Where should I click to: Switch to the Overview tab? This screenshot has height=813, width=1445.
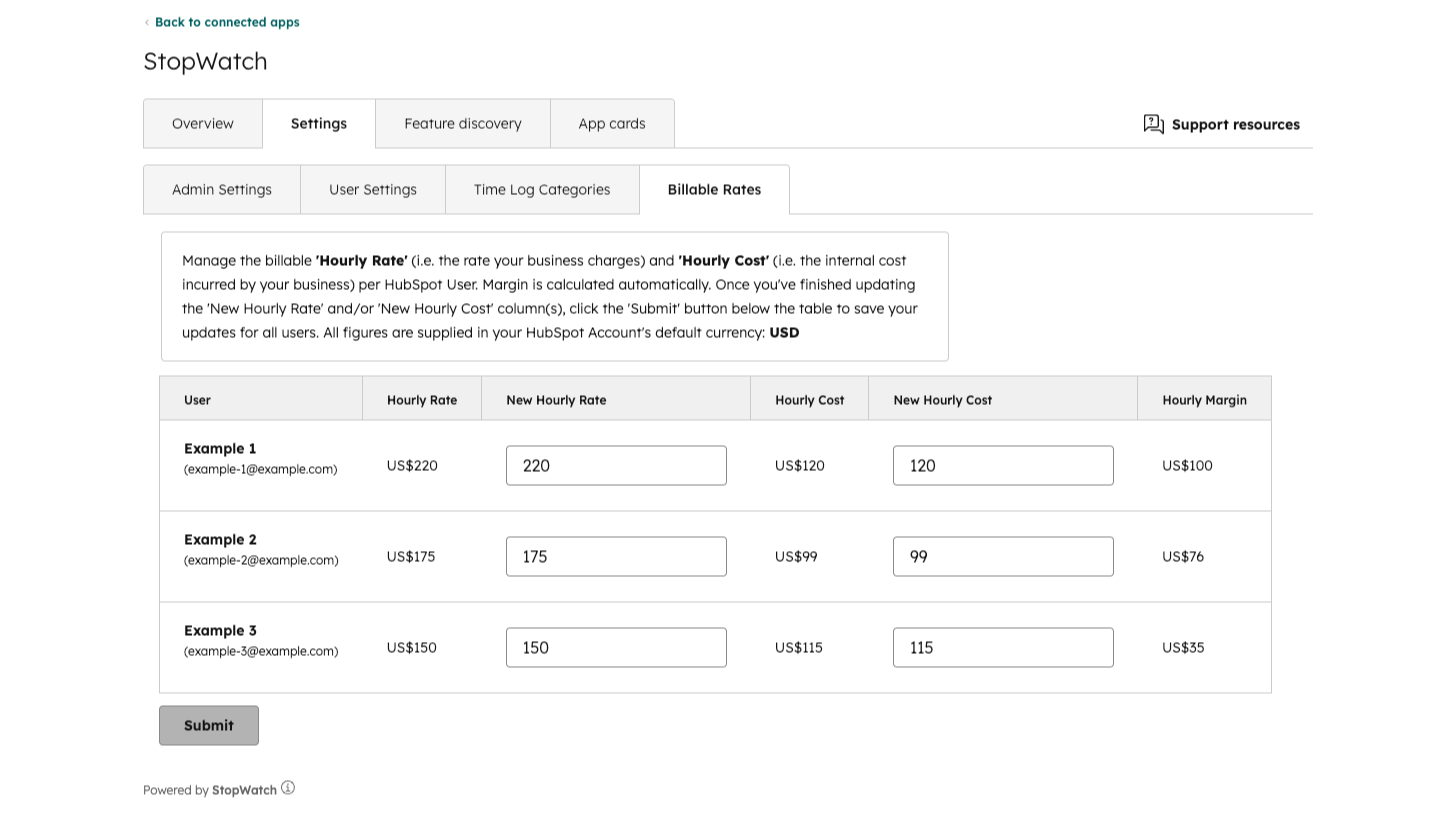(x=202, y=123)
